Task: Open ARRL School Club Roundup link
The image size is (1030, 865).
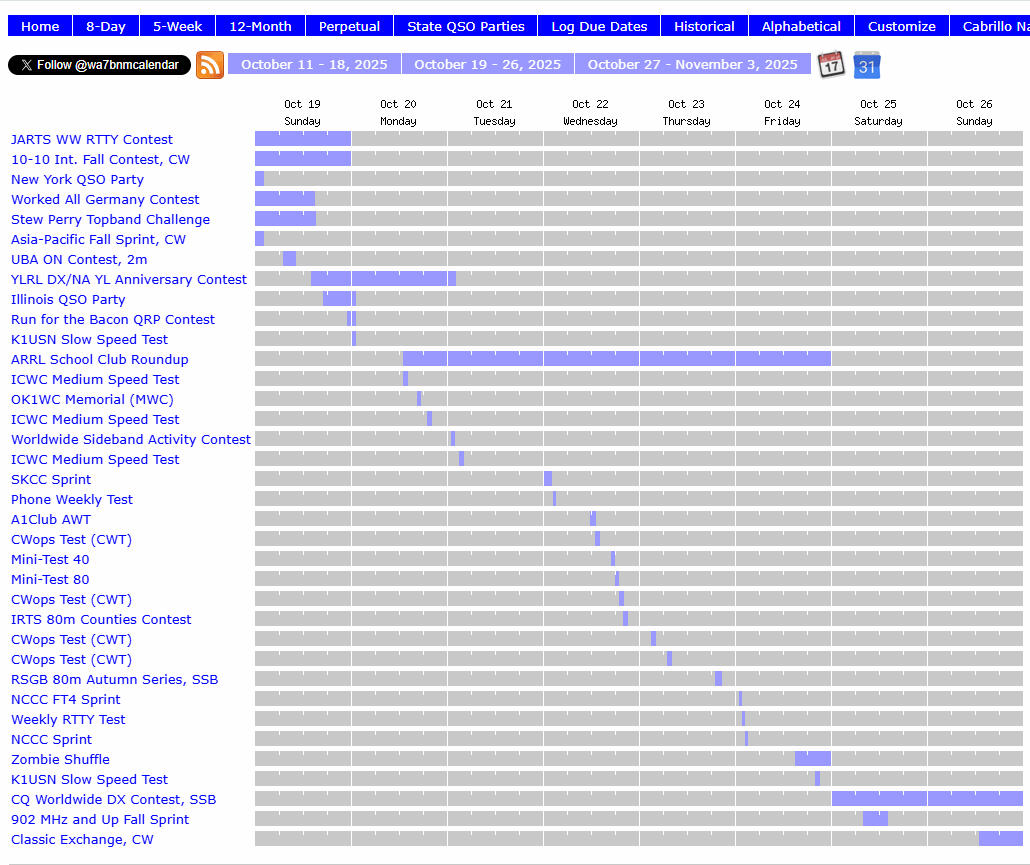Action: point(99,359)
